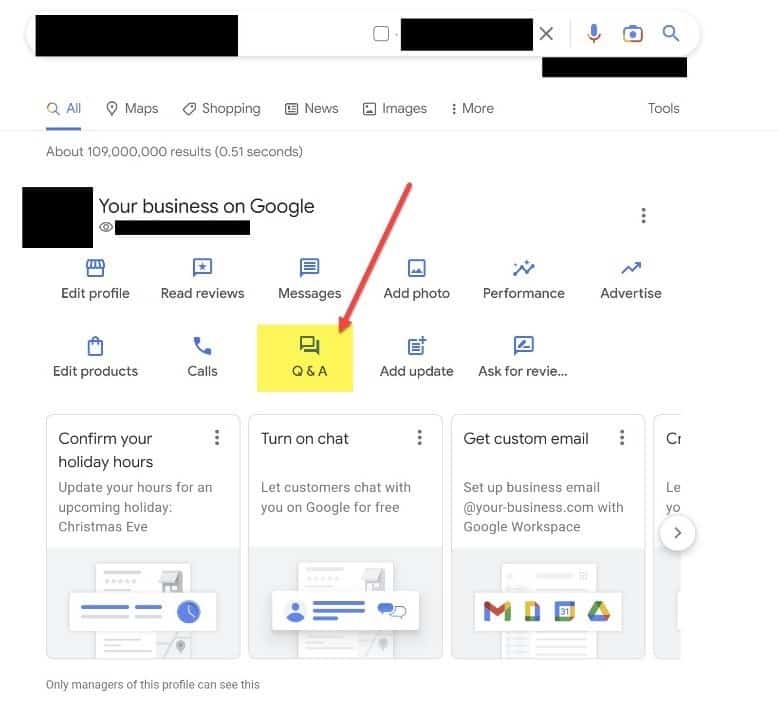This screenshot has width=778, height=709.
Task: View Performance sparkle chart icon
Action: pos(523,268)
